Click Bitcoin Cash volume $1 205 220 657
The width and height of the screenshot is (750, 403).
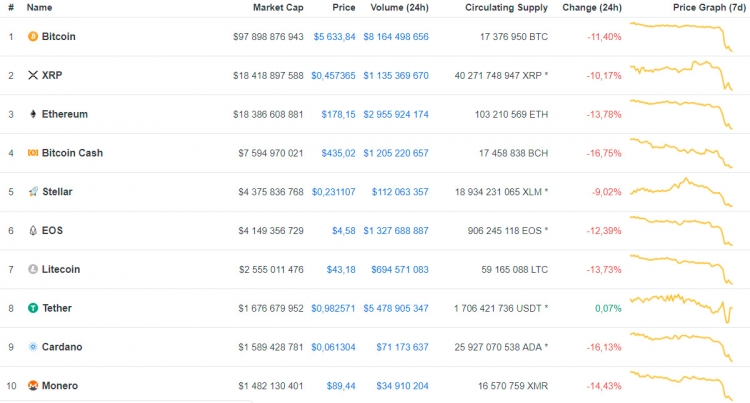[x=396, y=153]
